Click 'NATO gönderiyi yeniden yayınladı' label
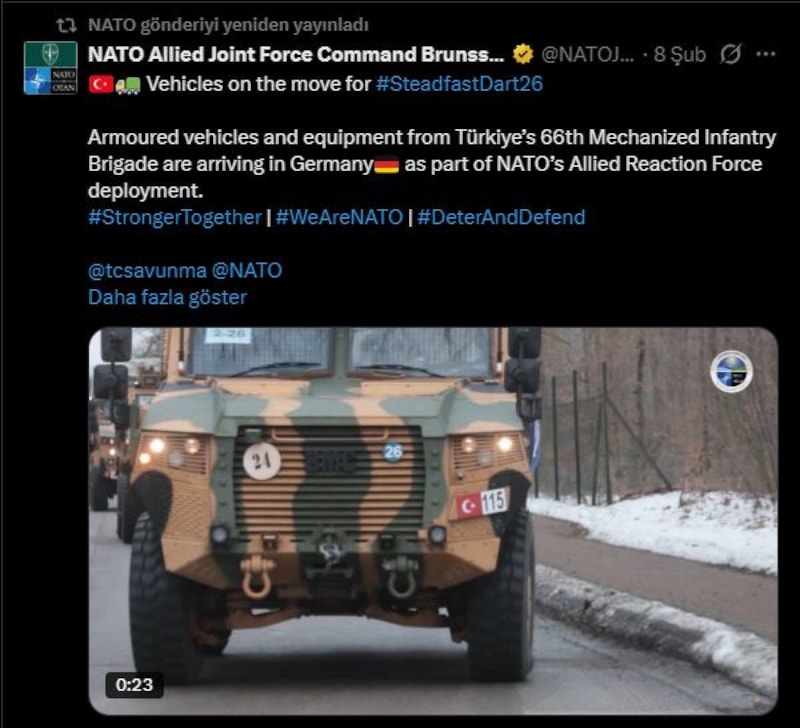The image size is (800, 728). pos(228,25)
